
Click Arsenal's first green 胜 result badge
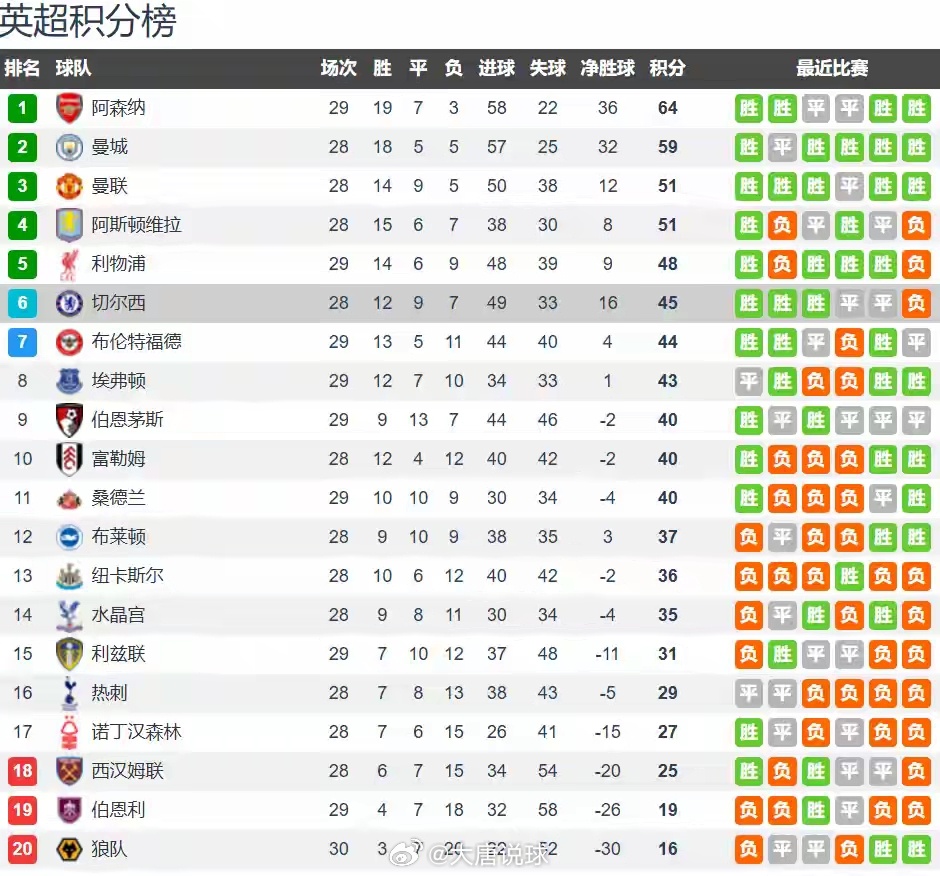(749, 108)
